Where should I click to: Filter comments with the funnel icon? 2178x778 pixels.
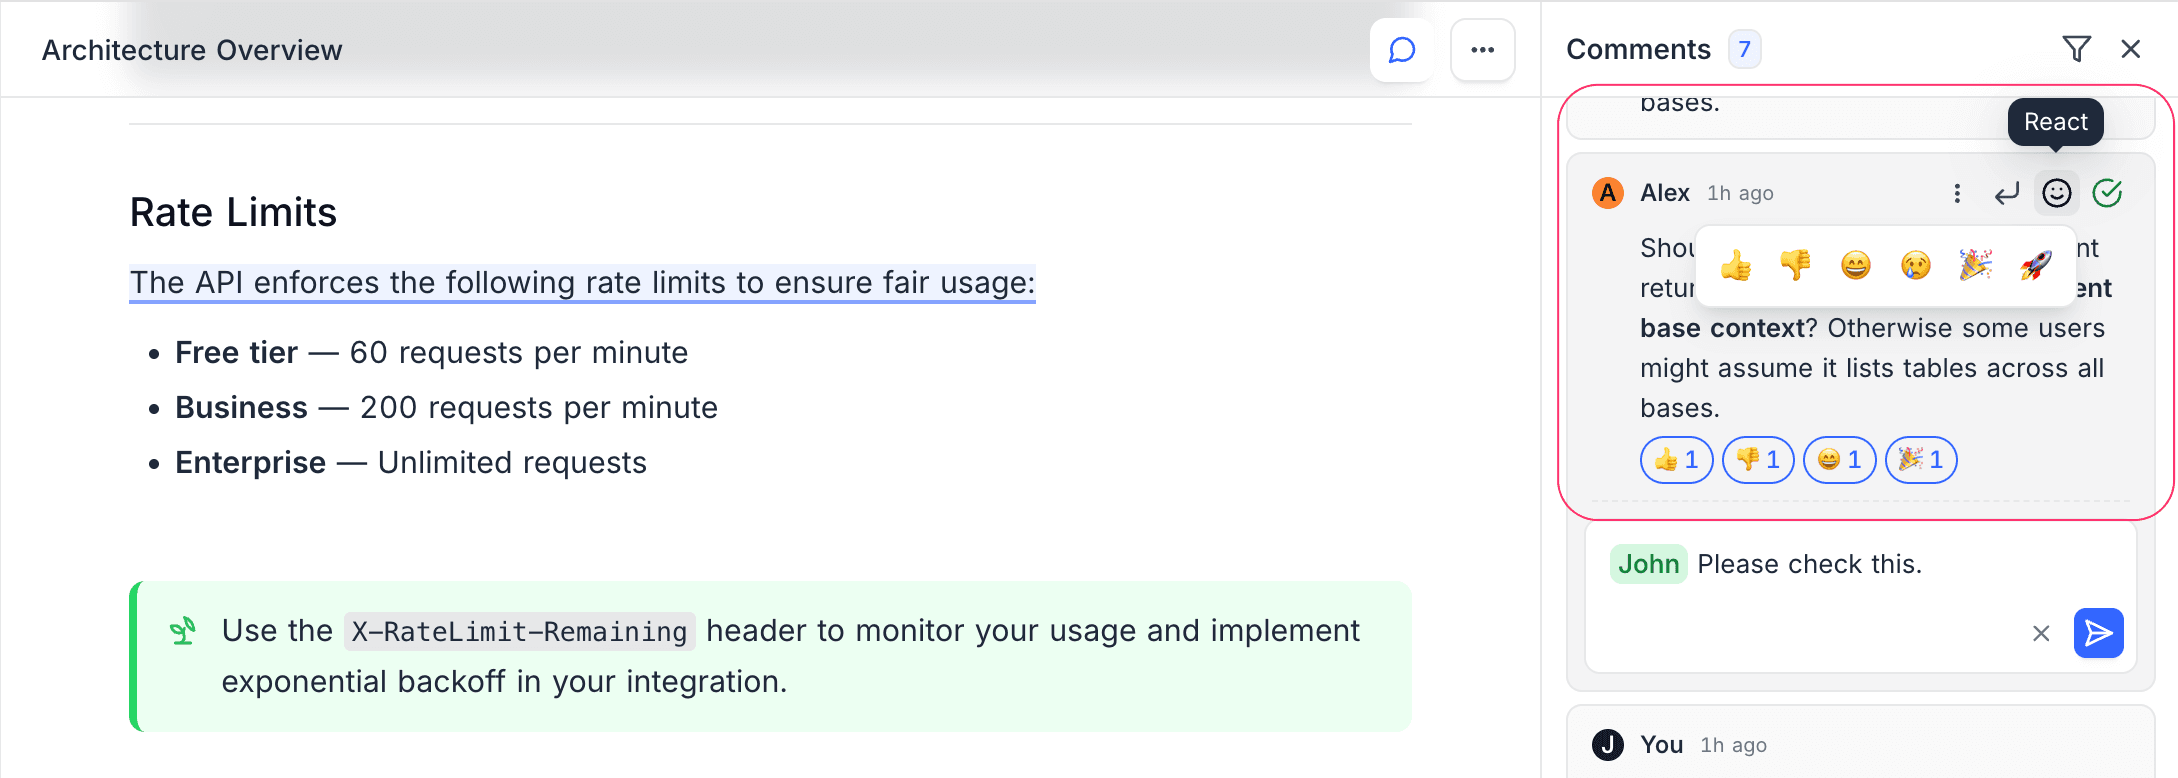click(x=2076, y=49)
